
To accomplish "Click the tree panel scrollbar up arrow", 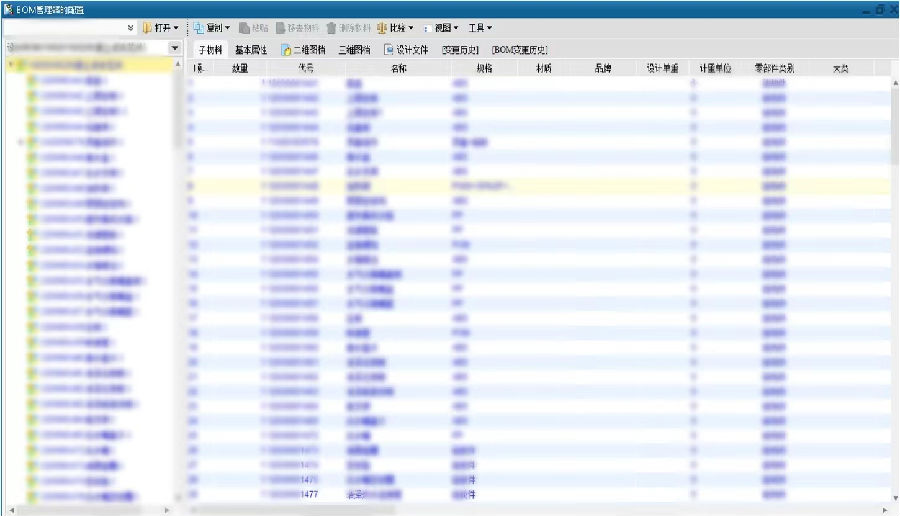I will click(x=177, y=63).
